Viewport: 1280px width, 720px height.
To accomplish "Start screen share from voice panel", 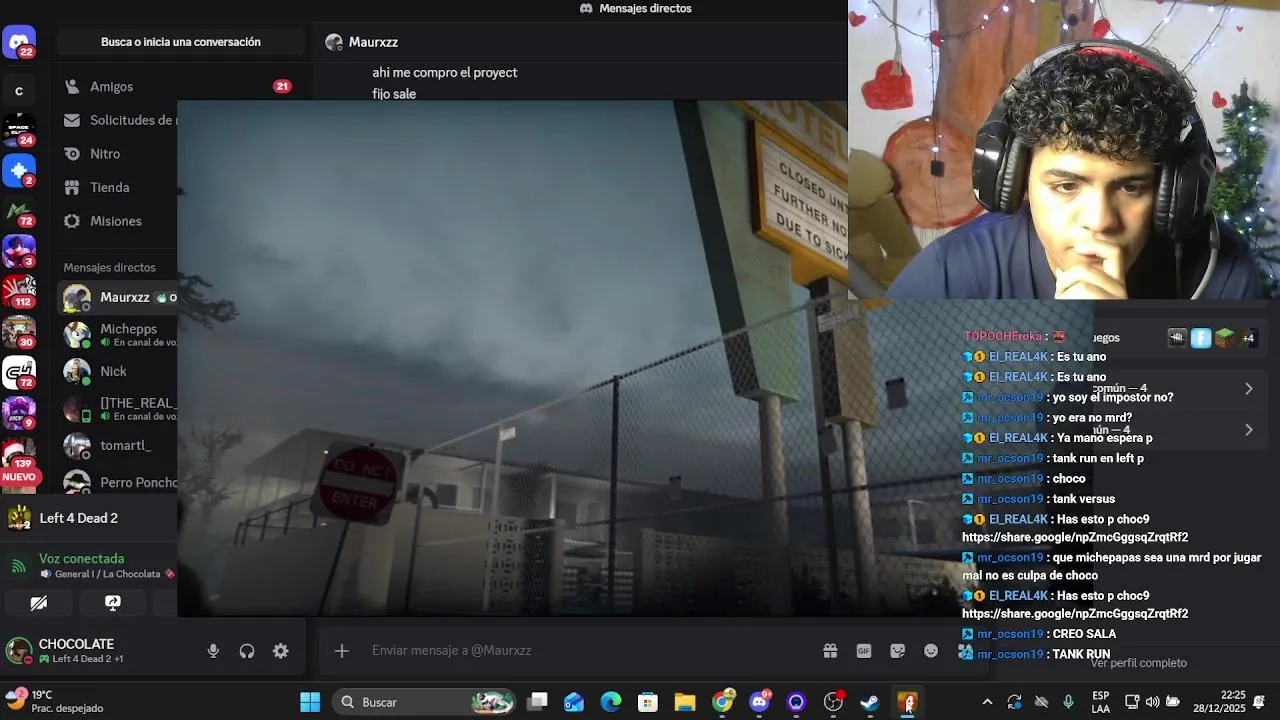I will pyautogui.click(x=113, y=603).
